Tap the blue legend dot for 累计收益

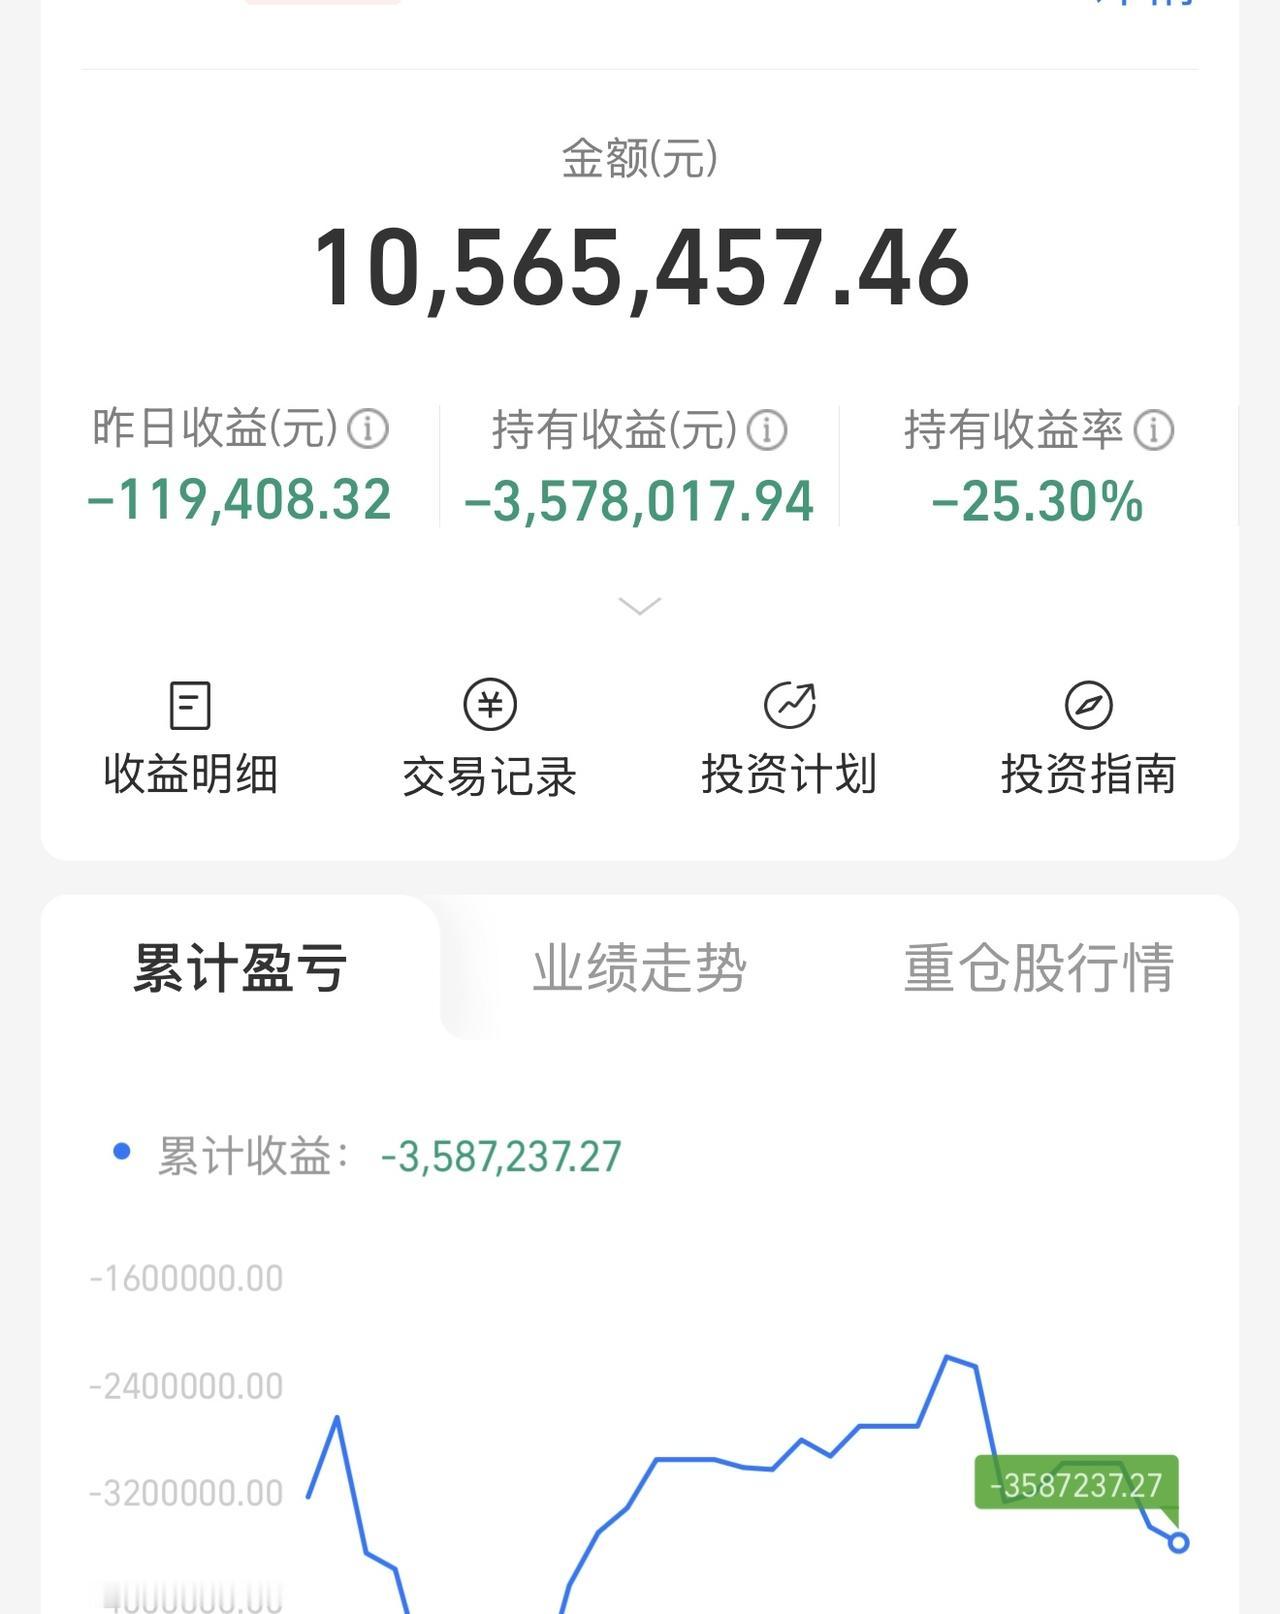pos(122,1151)
